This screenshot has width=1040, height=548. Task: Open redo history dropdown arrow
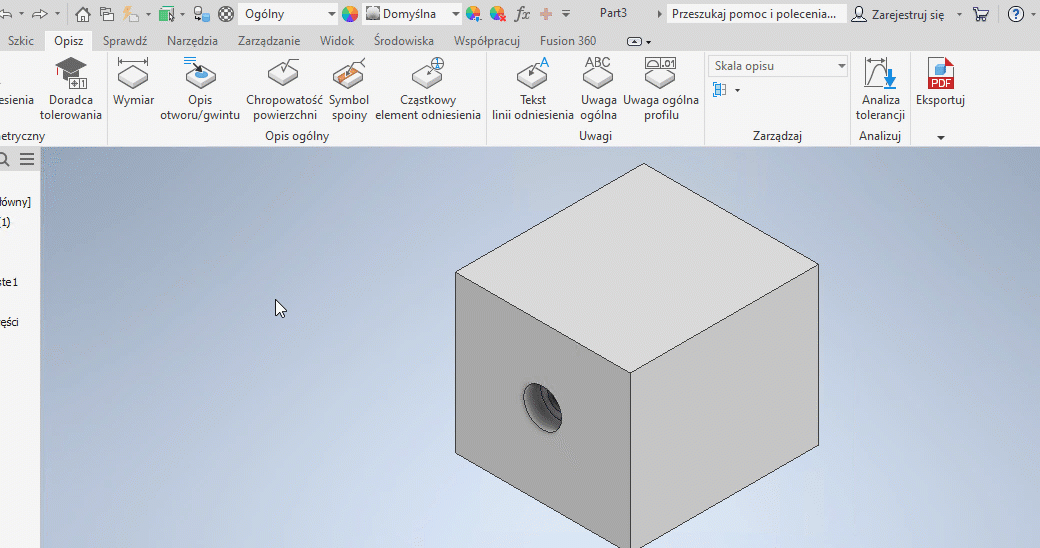click(x=57, y=13)
